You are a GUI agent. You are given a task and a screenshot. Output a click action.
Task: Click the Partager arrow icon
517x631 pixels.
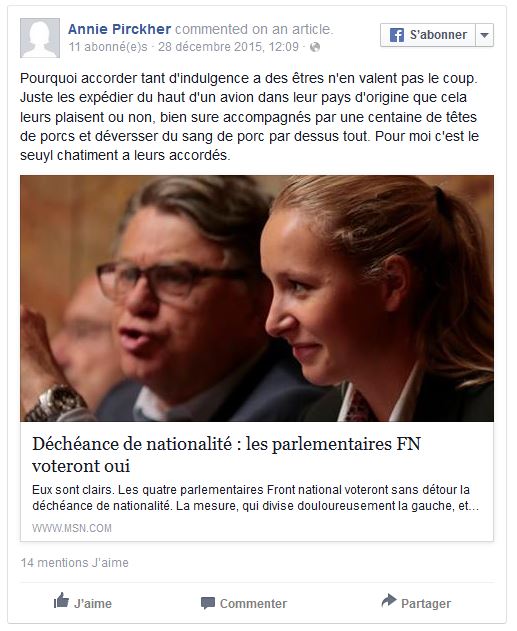[x=389, y=600]
